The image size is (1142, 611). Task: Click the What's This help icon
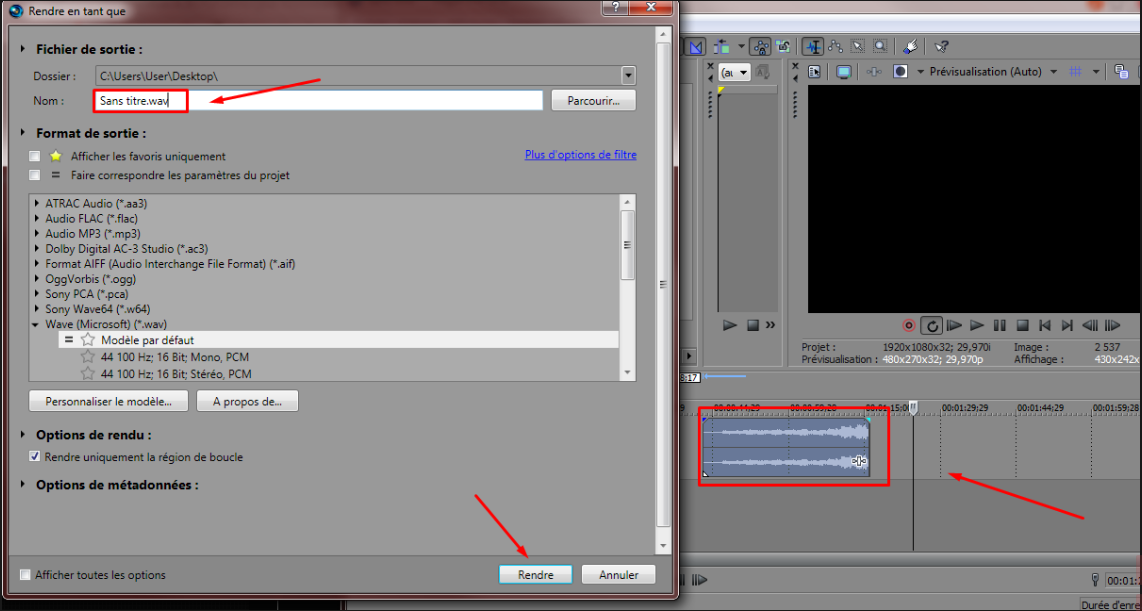(940, 46)
